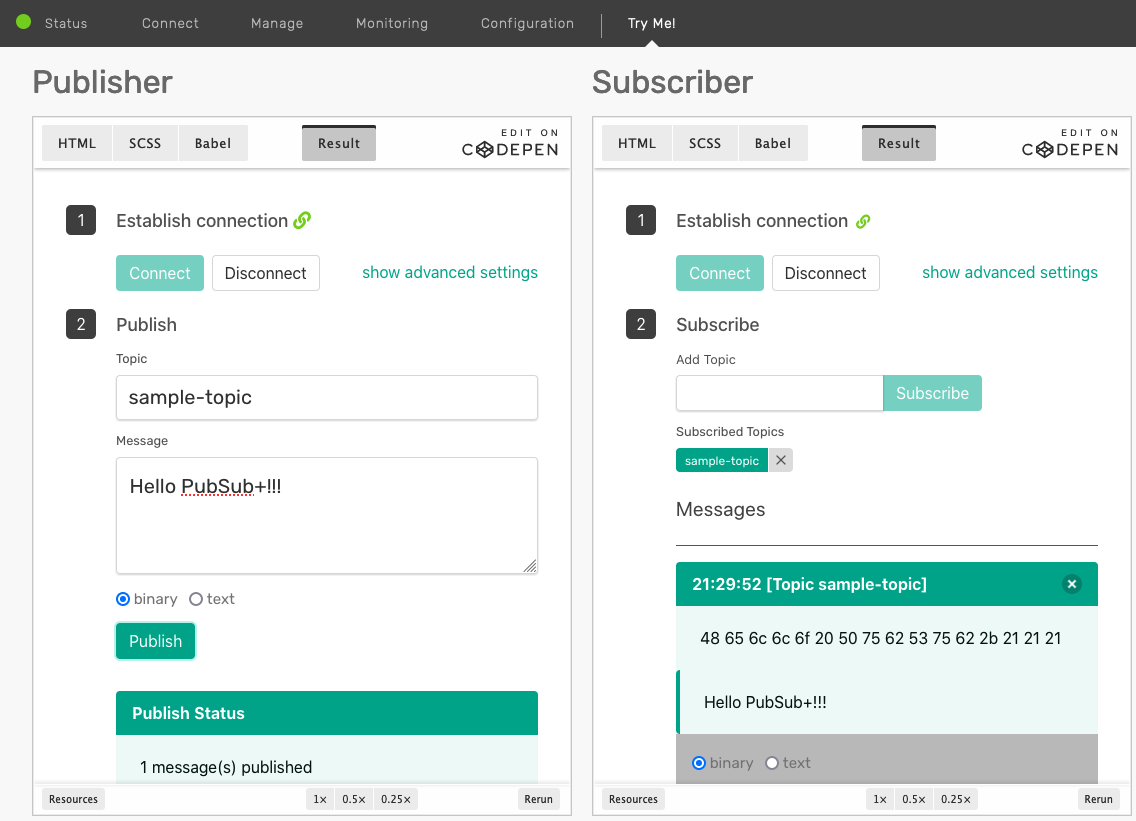Enable binary display in the Subscriber messages panel
Image resolution: width=1136 pixels, height=821 pixels.
tap(698, 762)
